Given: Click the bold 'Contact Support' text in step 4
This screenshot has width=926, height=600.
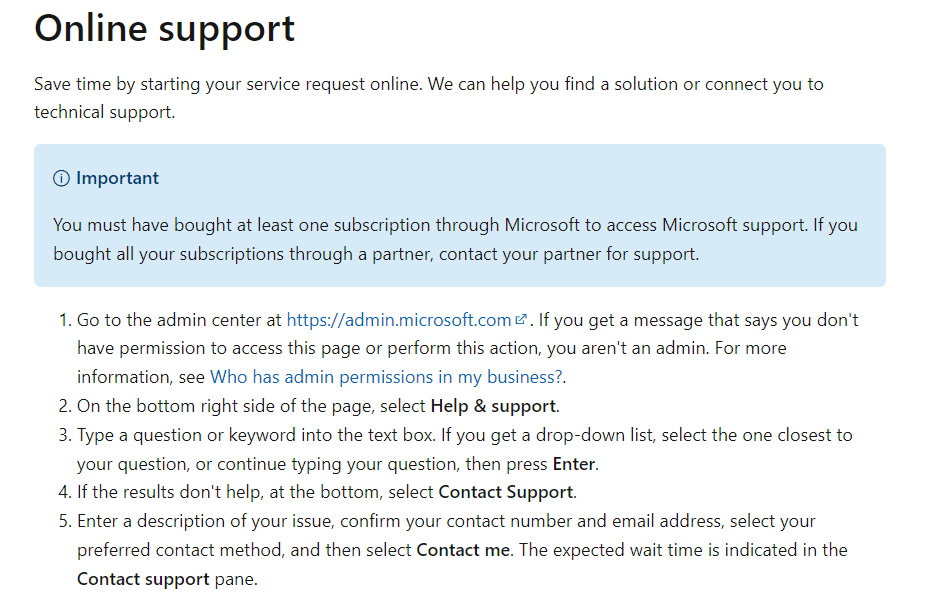Looking at the screenshot, I should coord(506,493).
